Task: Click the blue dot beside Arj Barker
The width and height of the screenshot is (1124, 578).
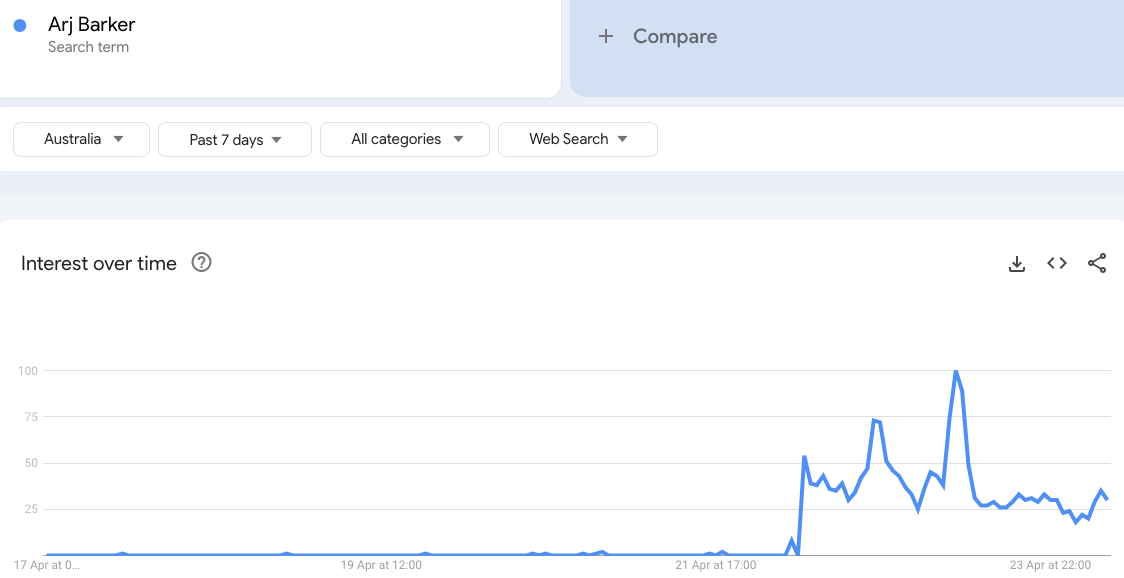Action: 20,26
